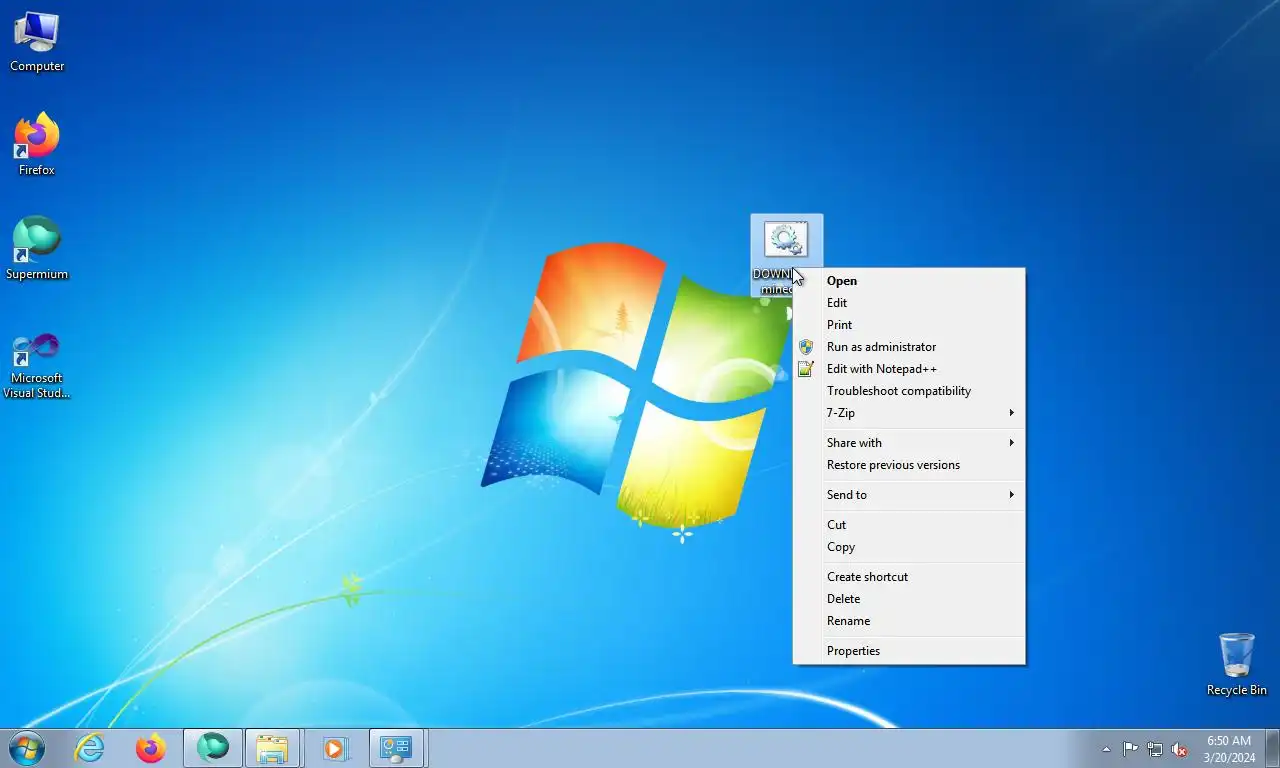The width and height of the screenshot is (1280, 768).
Task: Open Action Center flag in tray
Action: coord(1130,749)
